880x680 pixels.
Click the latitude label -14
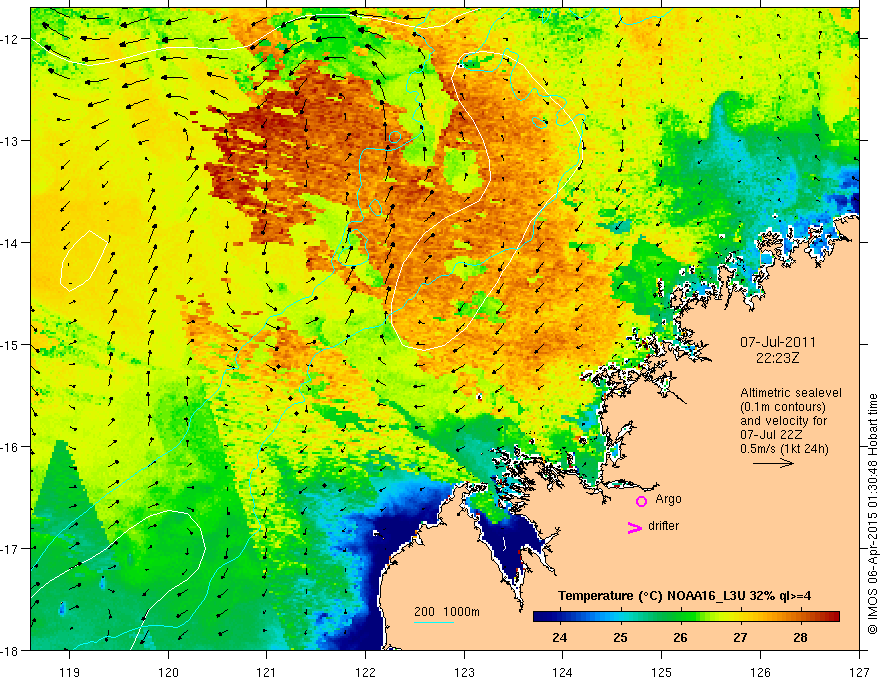coord(12,243)
